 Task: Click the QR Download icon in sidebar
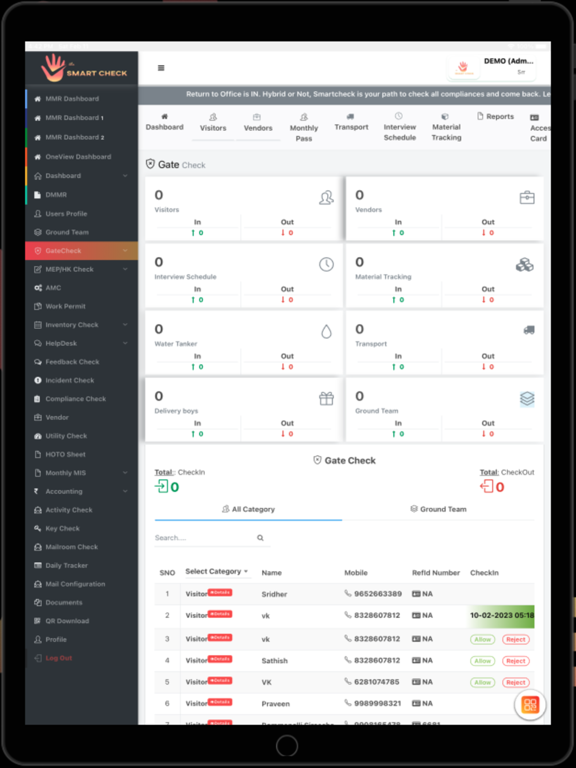click(x=38, y=621)
